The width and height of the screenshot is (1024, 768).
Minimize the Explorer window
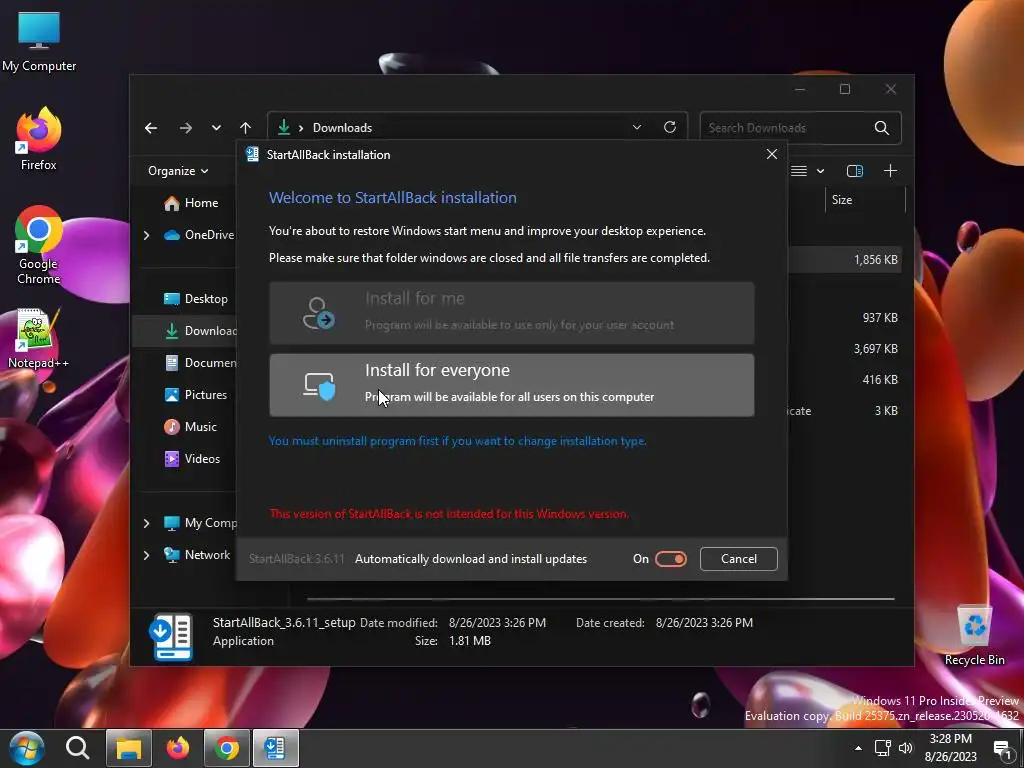click(x=799, y=89)
